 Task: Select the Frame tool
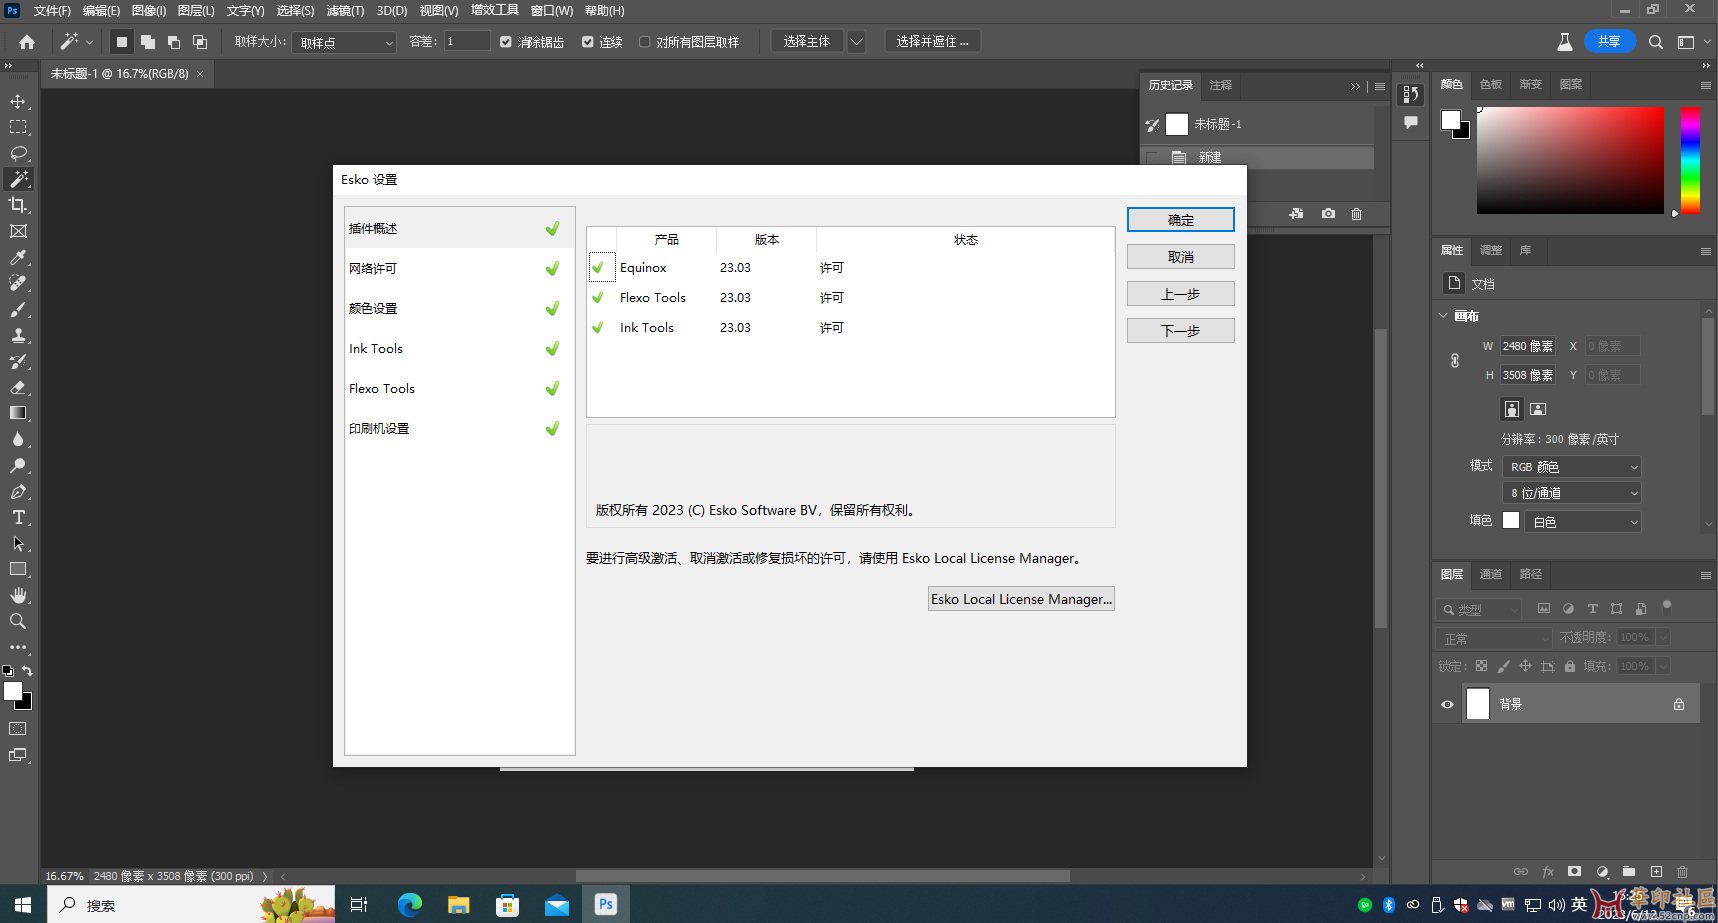point(18,231)
